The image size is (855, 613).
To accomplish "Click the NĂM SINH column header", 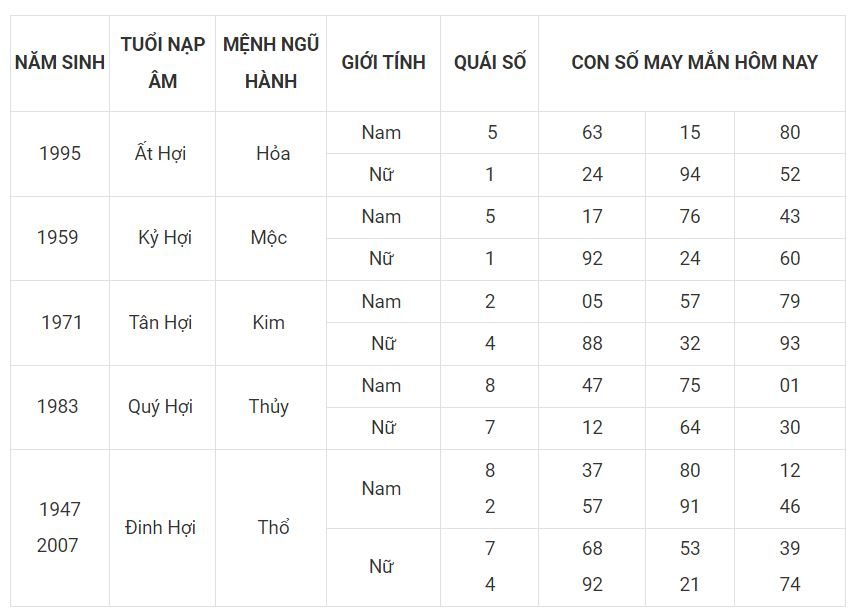I will (x=60, y=63).
